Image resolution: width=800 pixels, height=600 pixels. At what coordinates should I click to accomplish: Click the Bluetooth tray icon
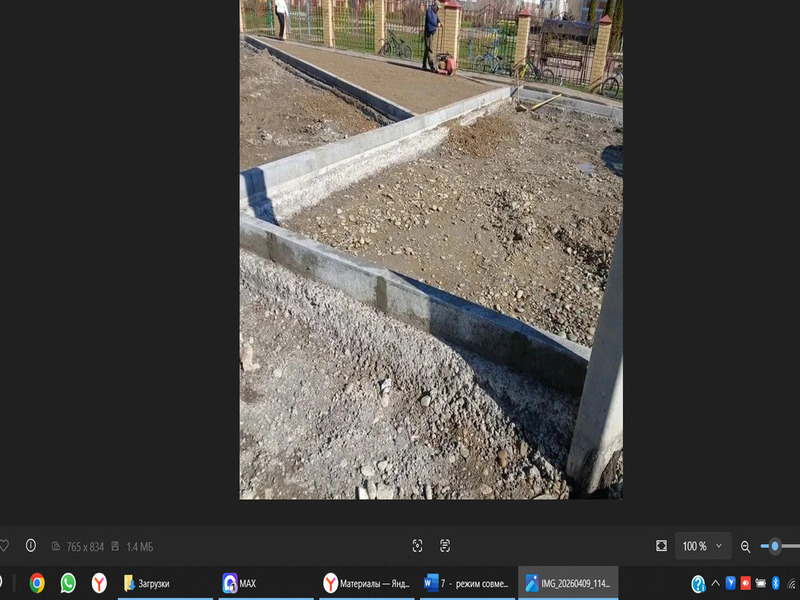tap(775, 583)
